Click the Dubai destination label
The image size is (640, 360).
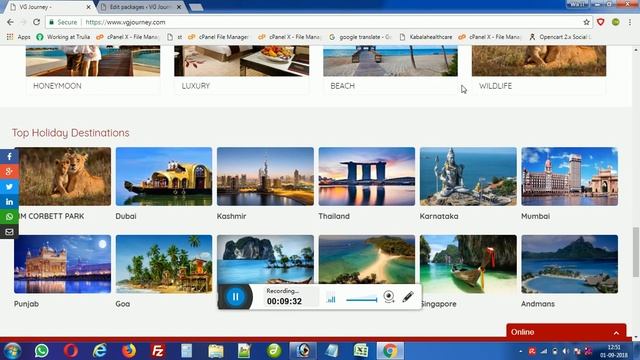pyautogui.click(x=126, y=216)
